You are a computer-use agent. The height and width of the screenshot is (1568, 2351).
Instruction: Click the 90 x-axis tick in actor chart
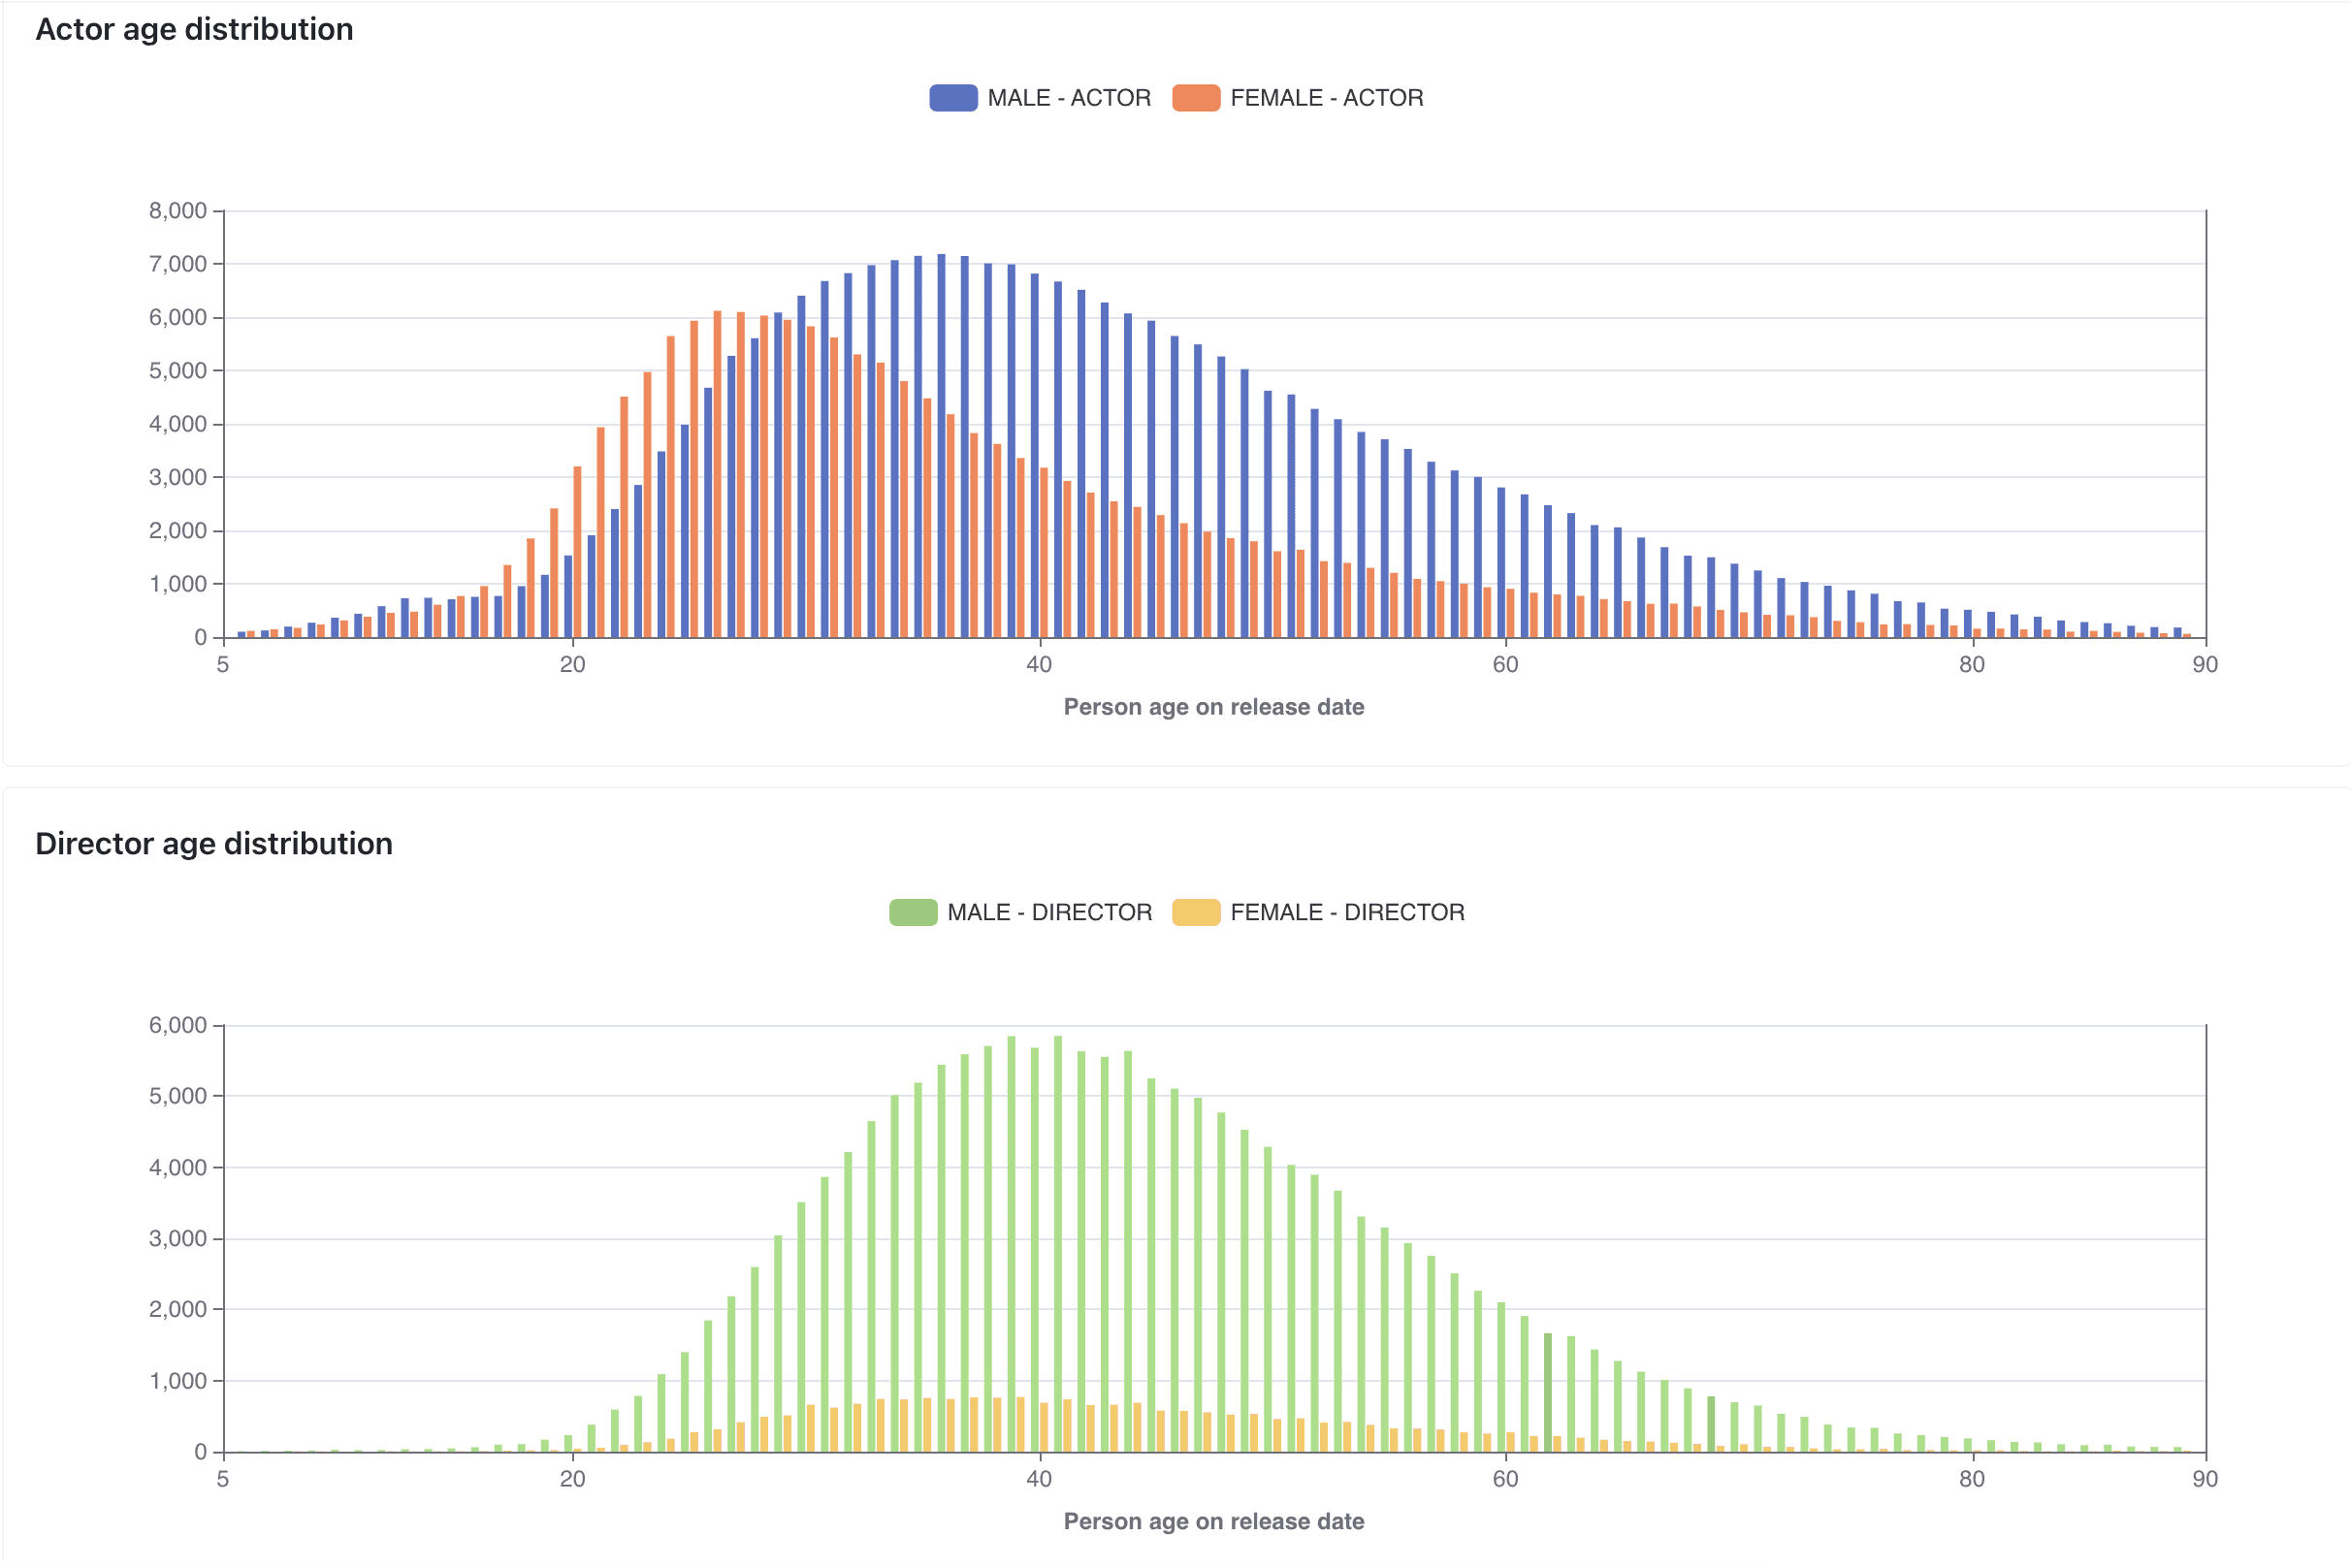pos(2205,665)
